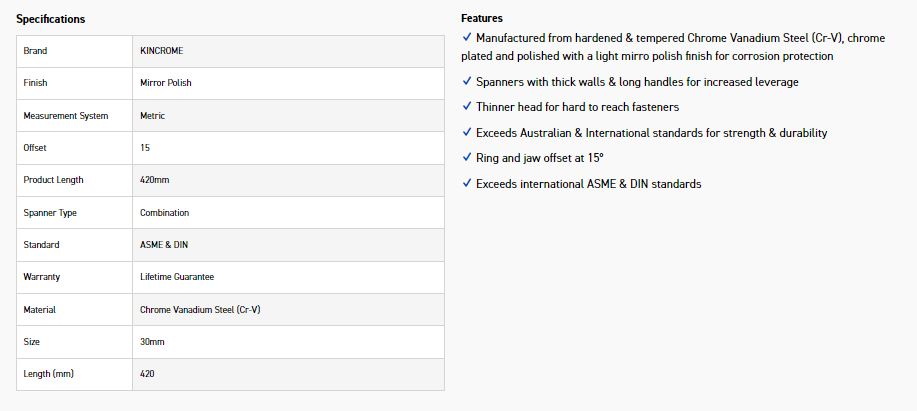The image size is (917, 411).
Task: Click the Warranty row label
Action: pos(41,277)
